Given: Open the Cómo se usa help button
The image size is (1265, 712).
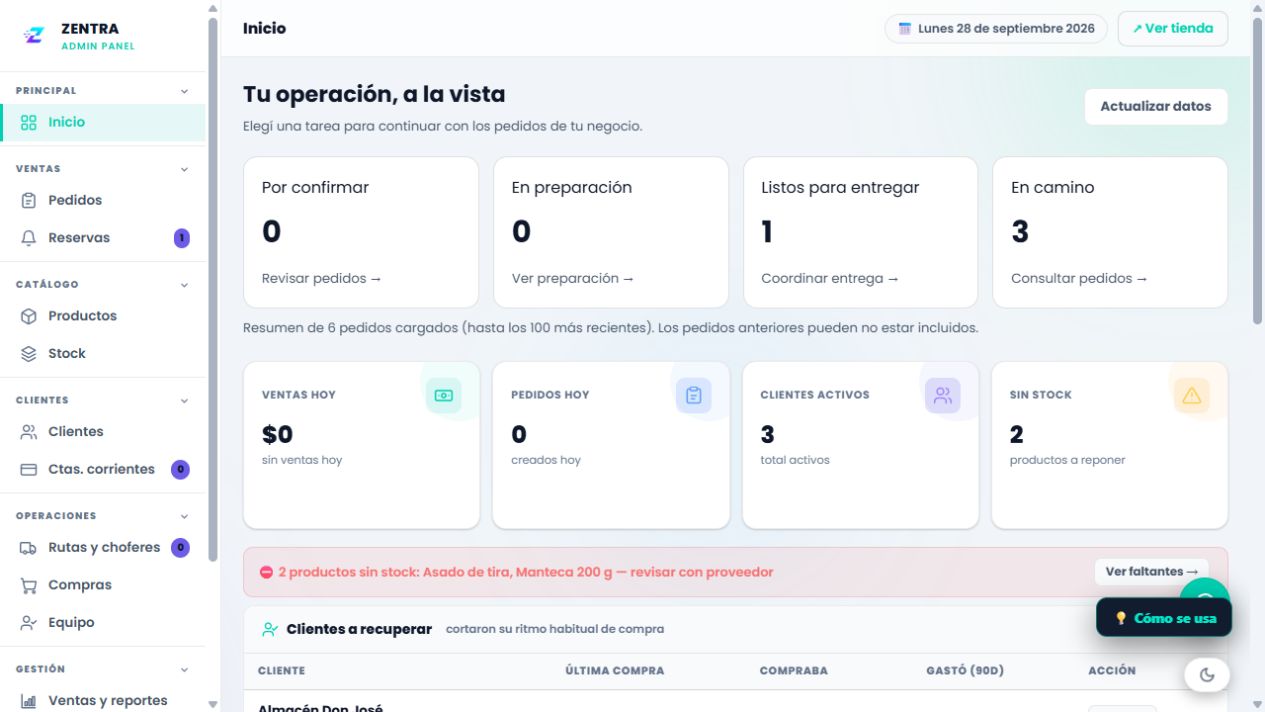Looking at the screenshot, I should 1164,618.
